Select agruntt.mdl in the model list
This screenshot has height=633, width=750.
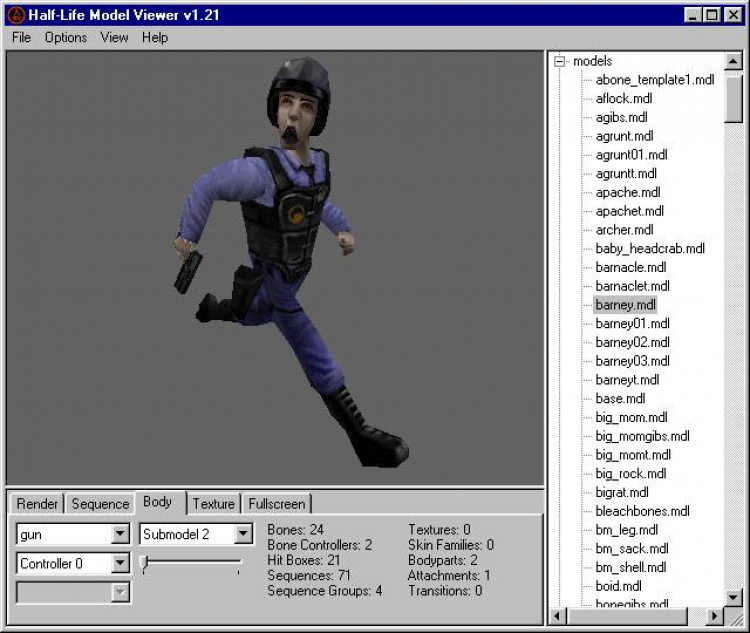(626, 173)
